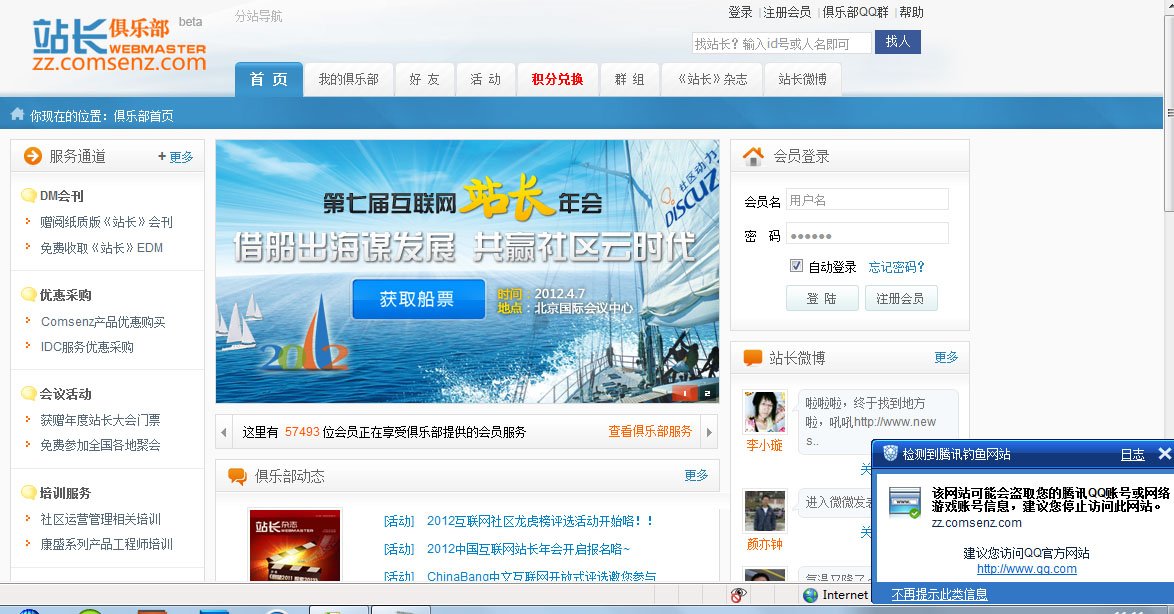Open the 站长微博 tab
The height and width of the screenshot is (614, 1174).
802,79
